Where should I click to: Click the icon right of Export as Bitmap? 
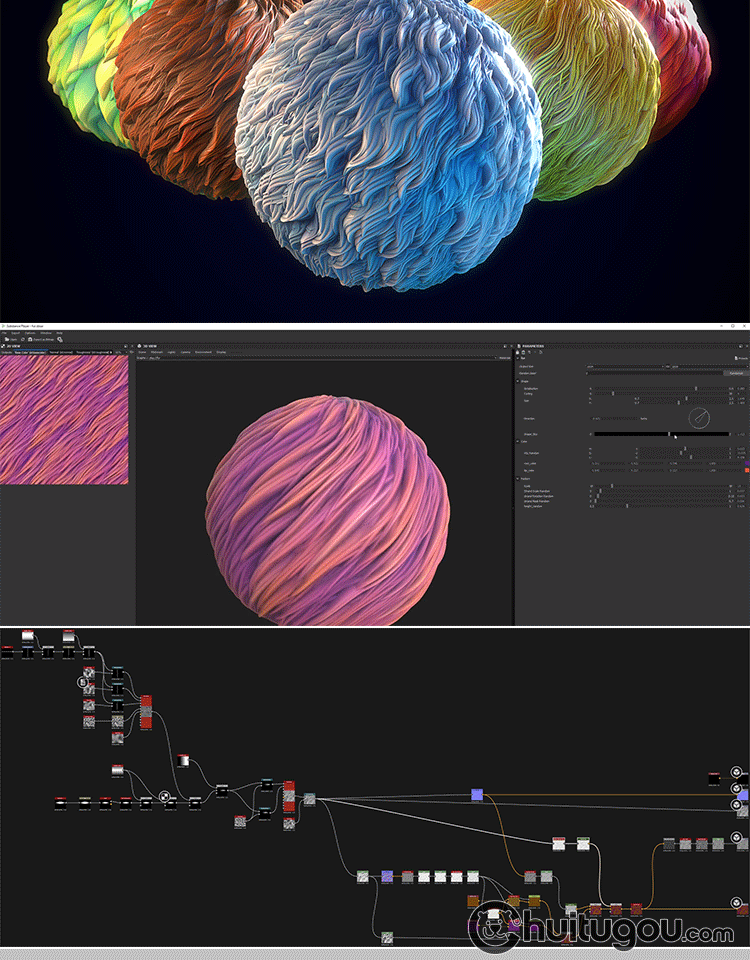tap(60, 340)
